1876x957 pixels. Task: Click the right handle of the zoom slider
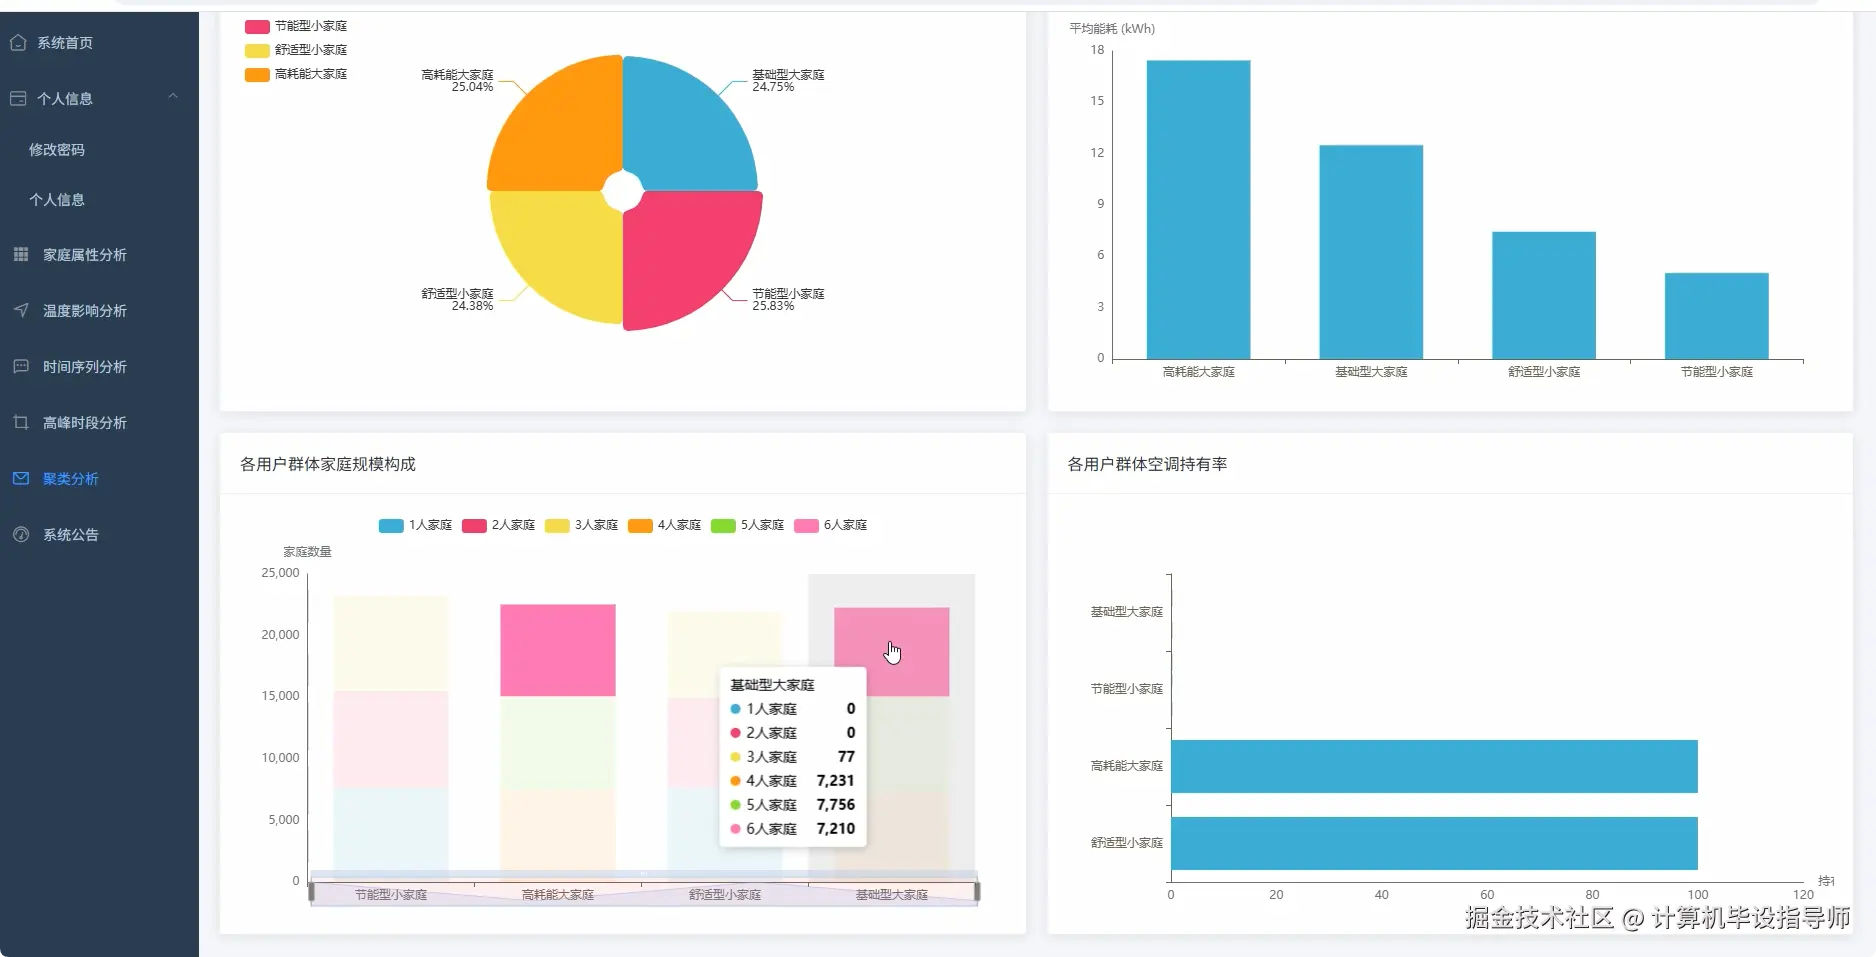[977, 891]
